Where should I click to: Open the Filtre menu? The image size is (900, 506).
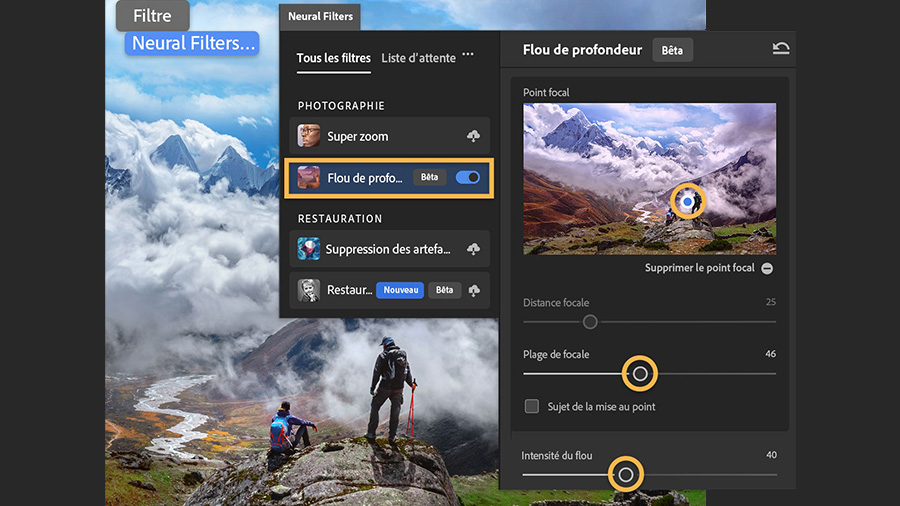(x=153, y=15)
